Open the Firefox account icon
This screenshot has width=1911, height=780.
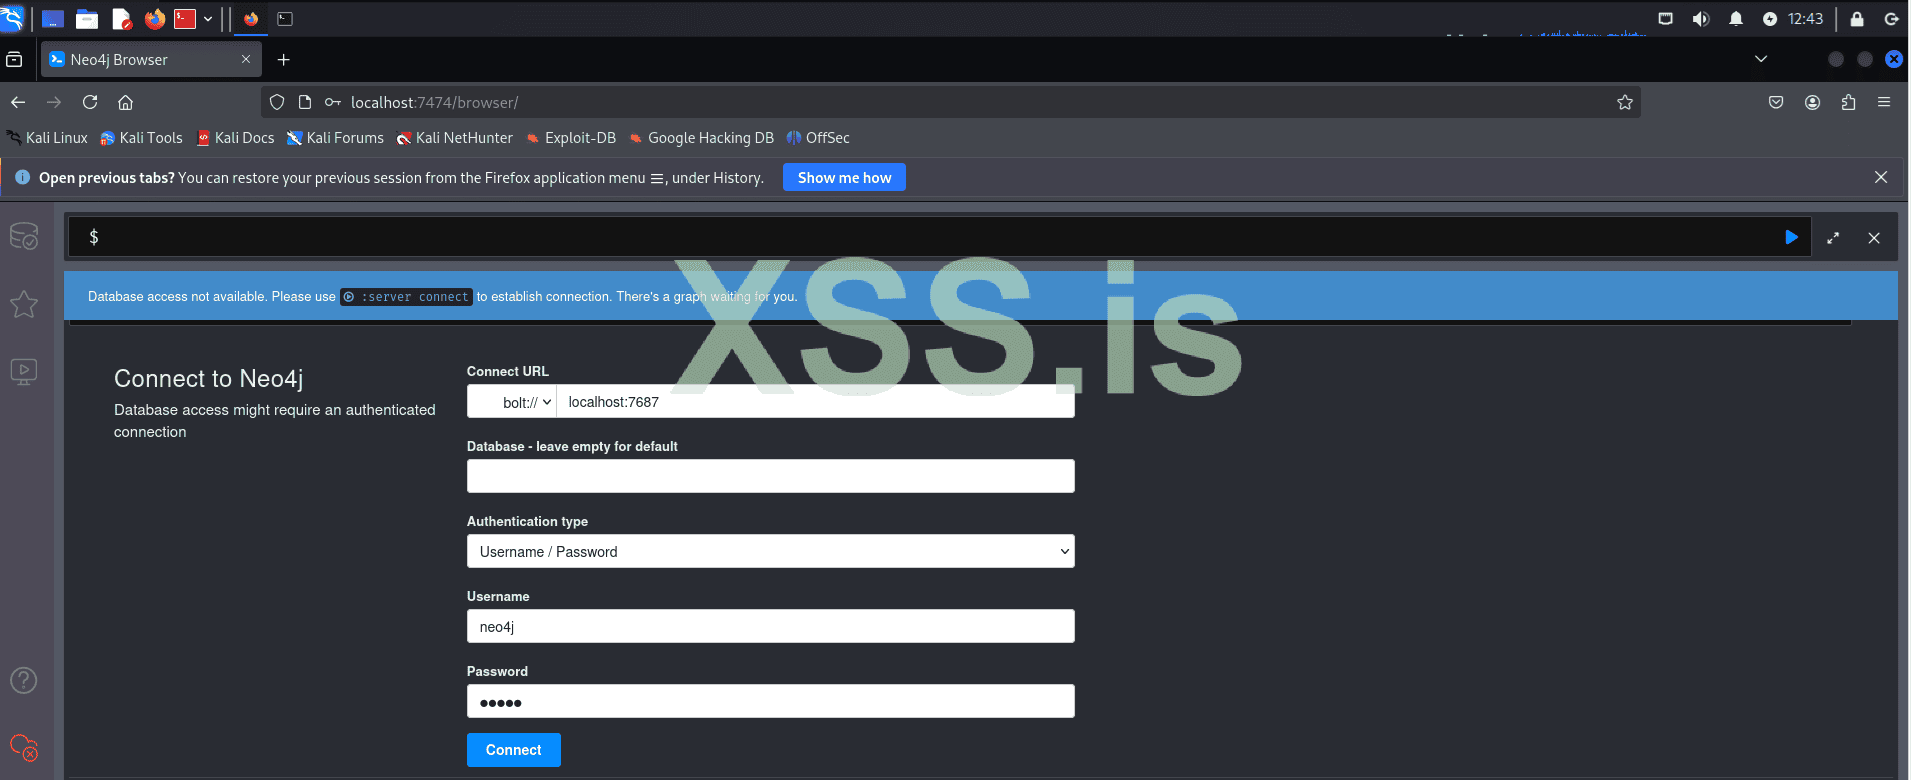click(x=1812, y=102)
